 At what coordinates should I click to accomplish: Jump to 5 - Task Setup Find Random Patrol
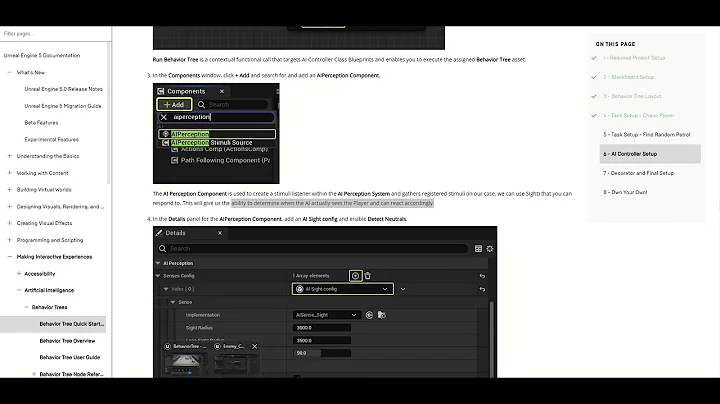pos(647,135)
